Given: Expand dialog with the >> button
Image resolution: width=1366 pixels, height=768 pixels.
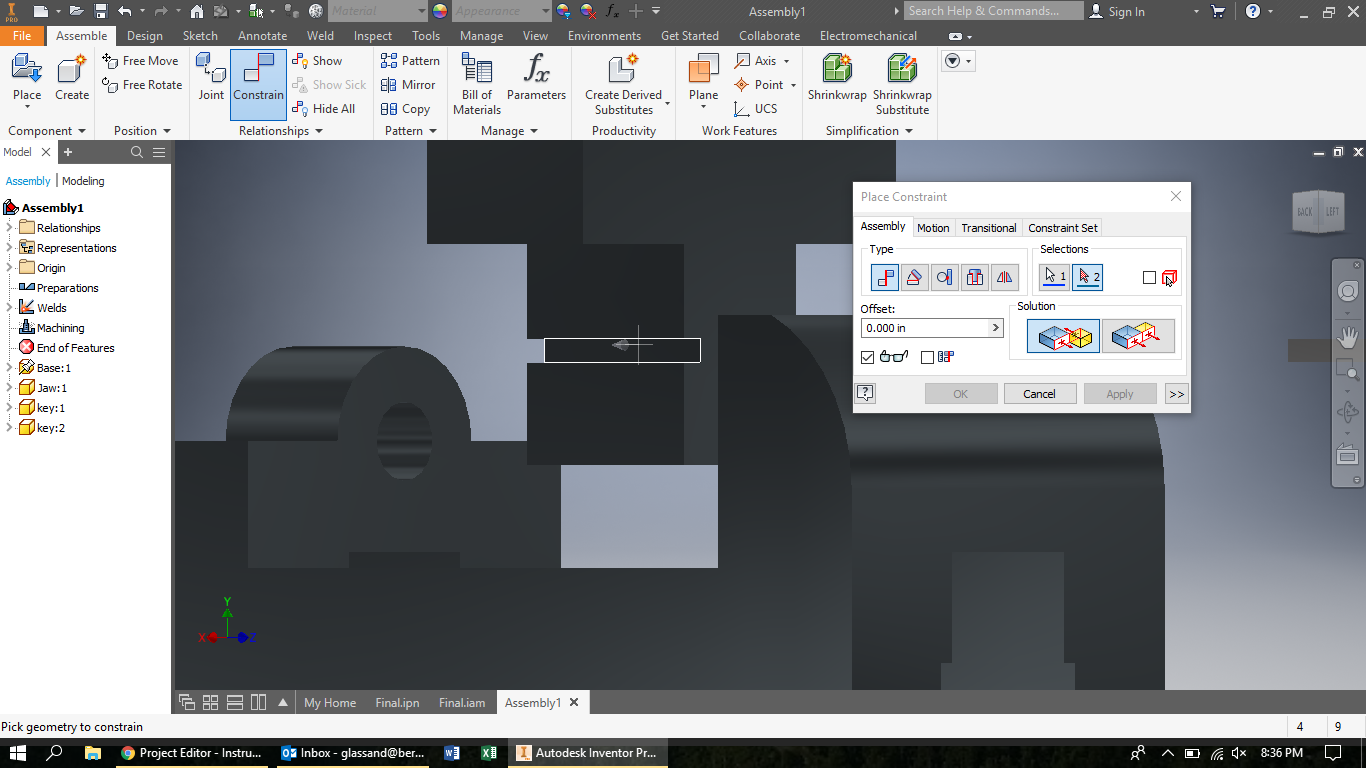Looking at the screenshot, I should pyautogui.click(x=1177, y=394).
